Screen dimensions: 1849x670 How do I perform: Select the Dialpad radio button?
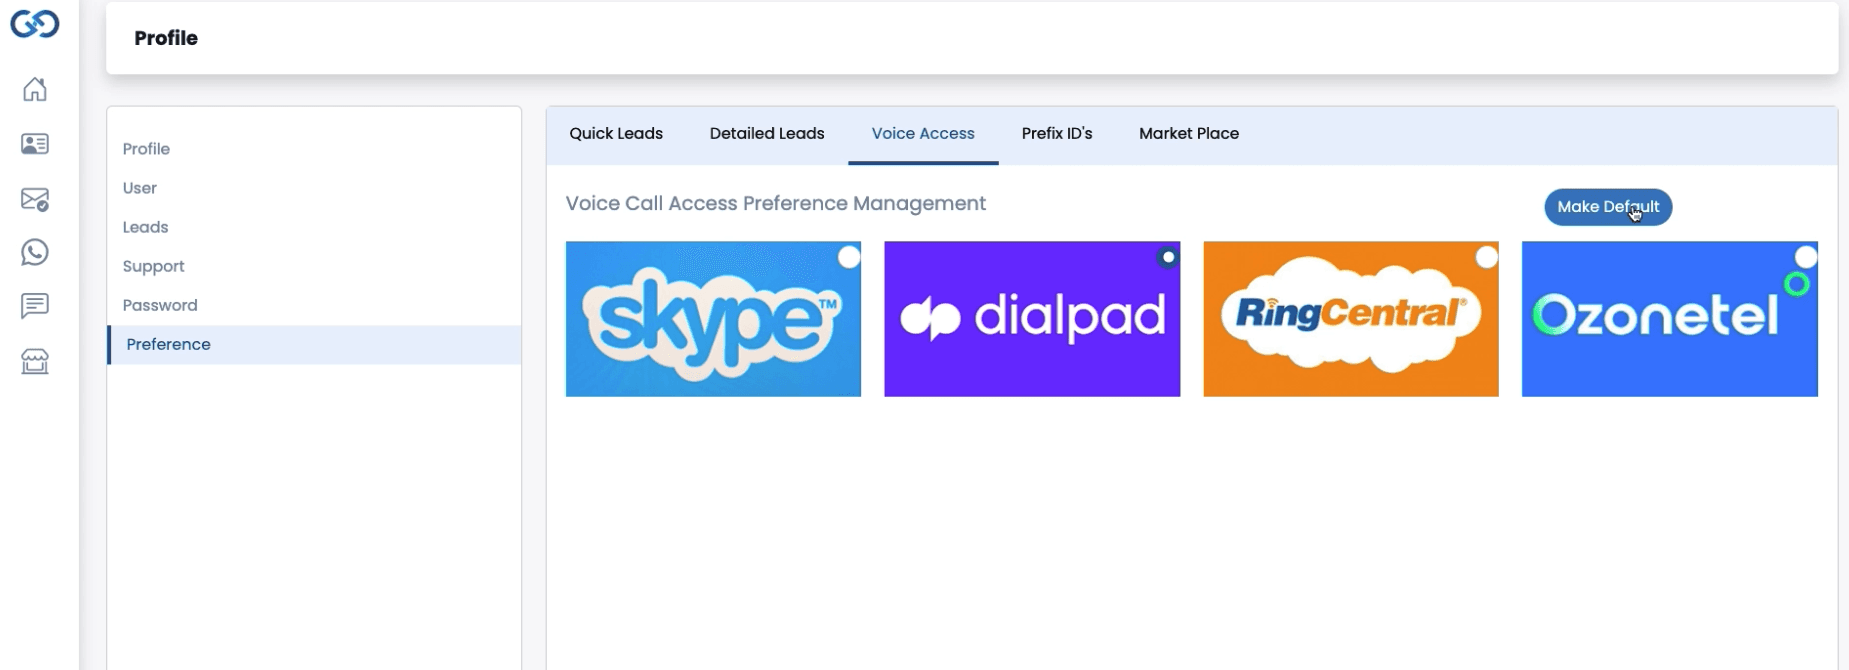coord(1167,257)
